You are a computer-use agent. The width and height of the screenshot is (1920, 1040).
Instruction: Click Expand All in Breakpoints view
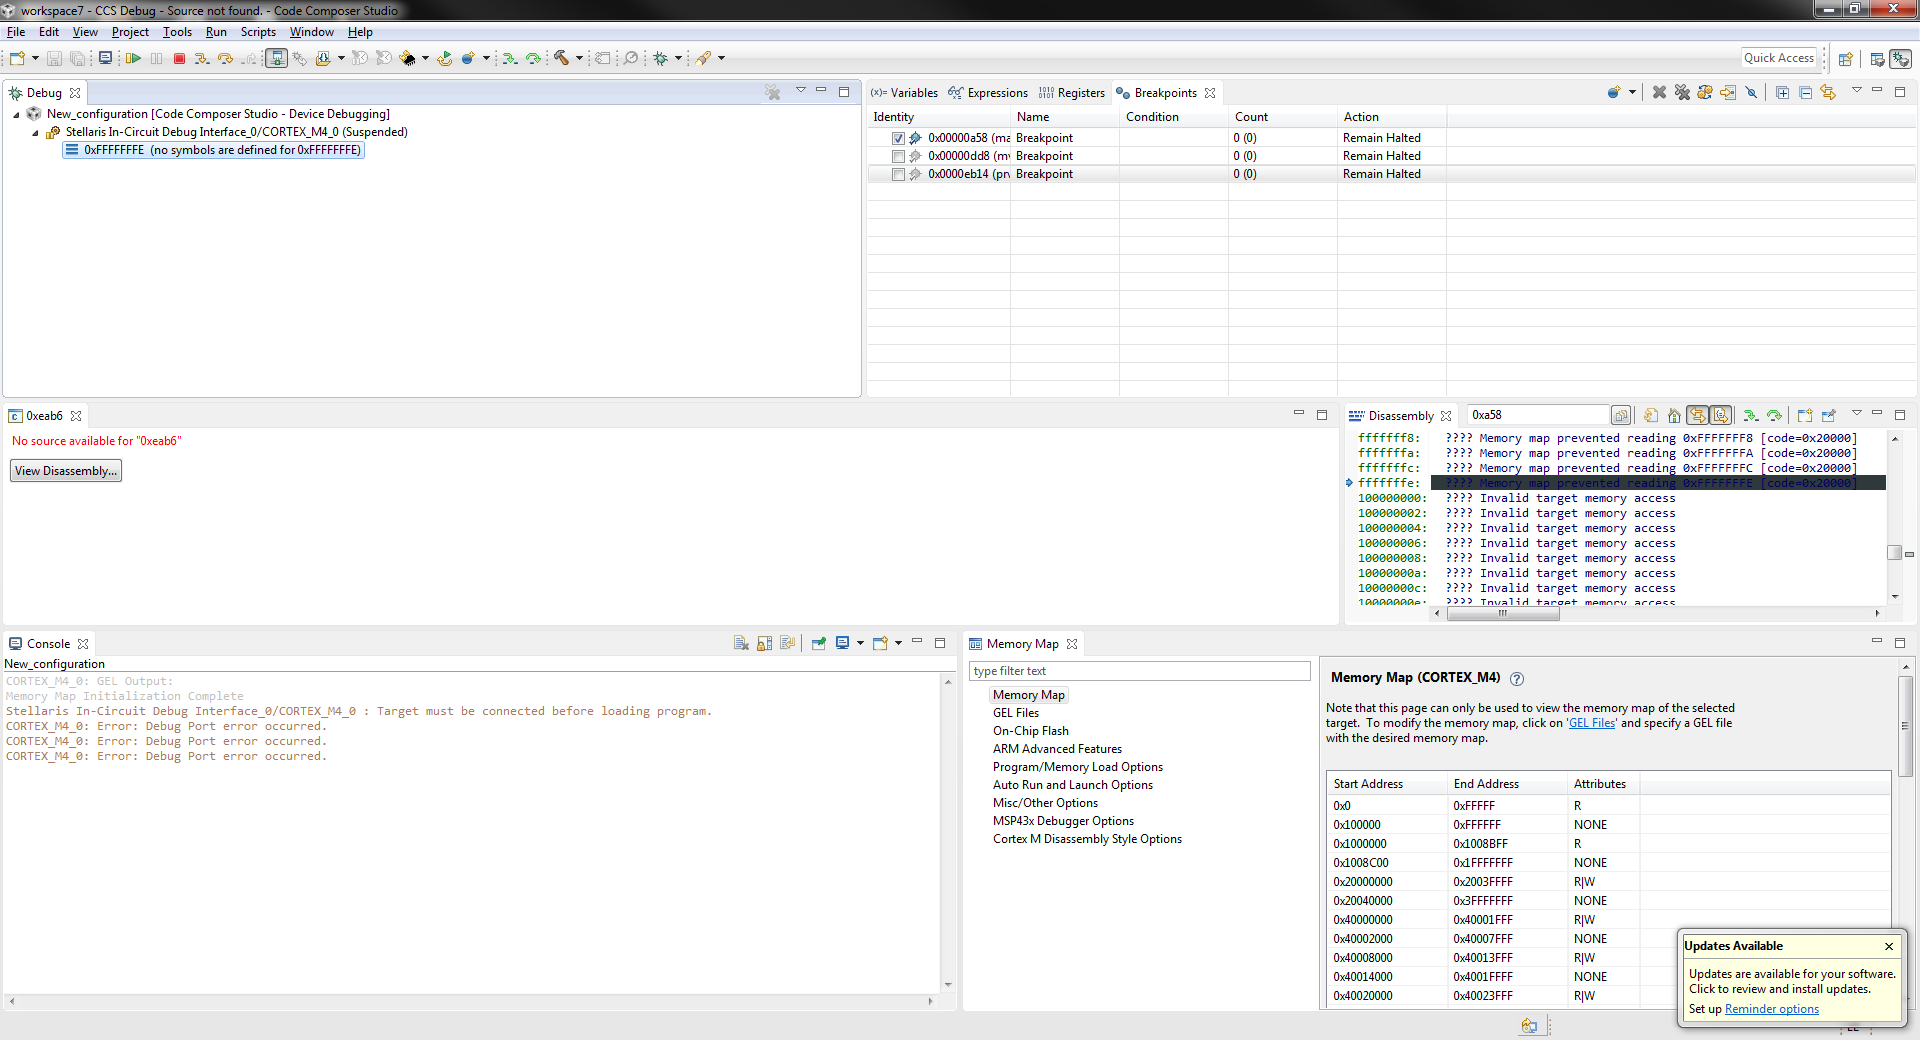click(x=1782, y=92)
